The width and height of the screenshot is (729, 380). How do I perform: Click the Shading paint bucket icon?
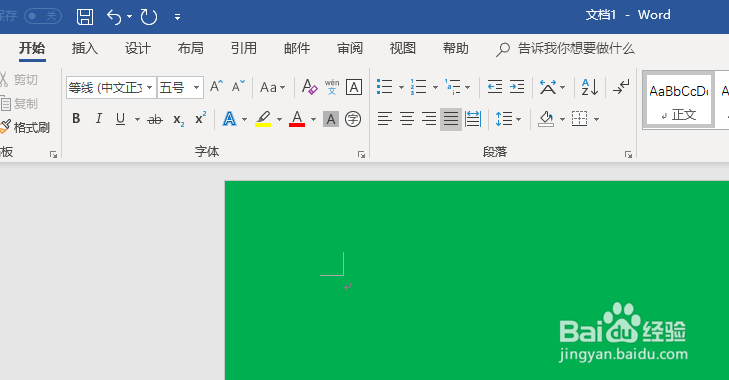click(x=546, y=119)
